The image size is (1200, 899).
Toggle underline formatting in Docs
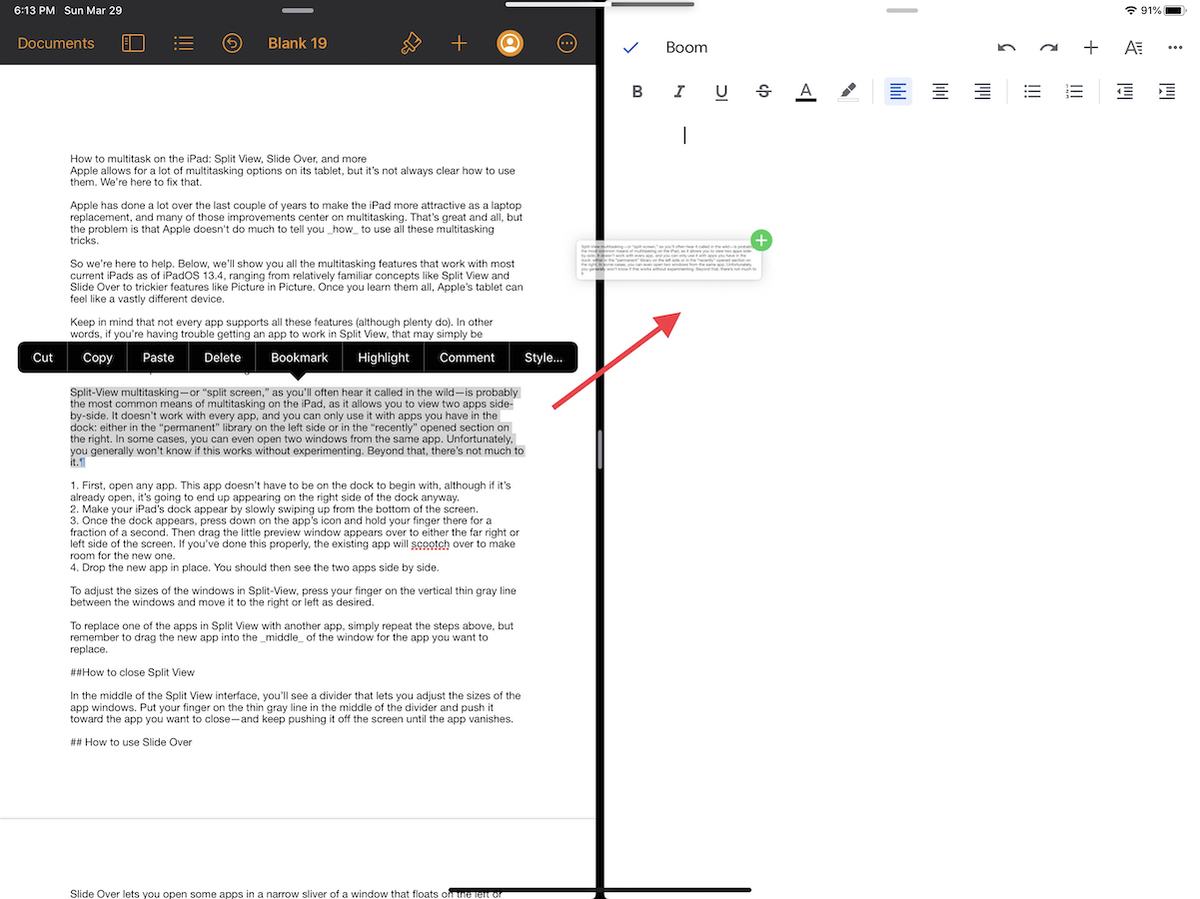(722, 92)
